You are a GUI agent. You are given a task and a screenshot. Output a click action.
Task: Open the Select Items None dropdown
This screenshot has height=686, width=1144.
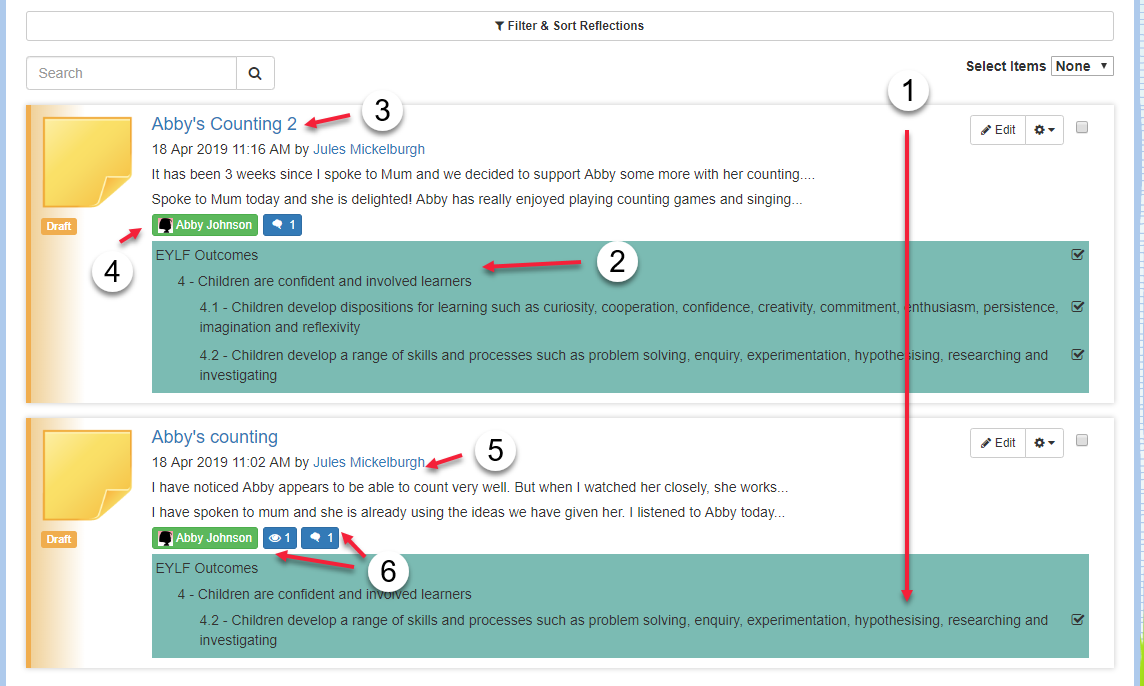point(1082,66)
